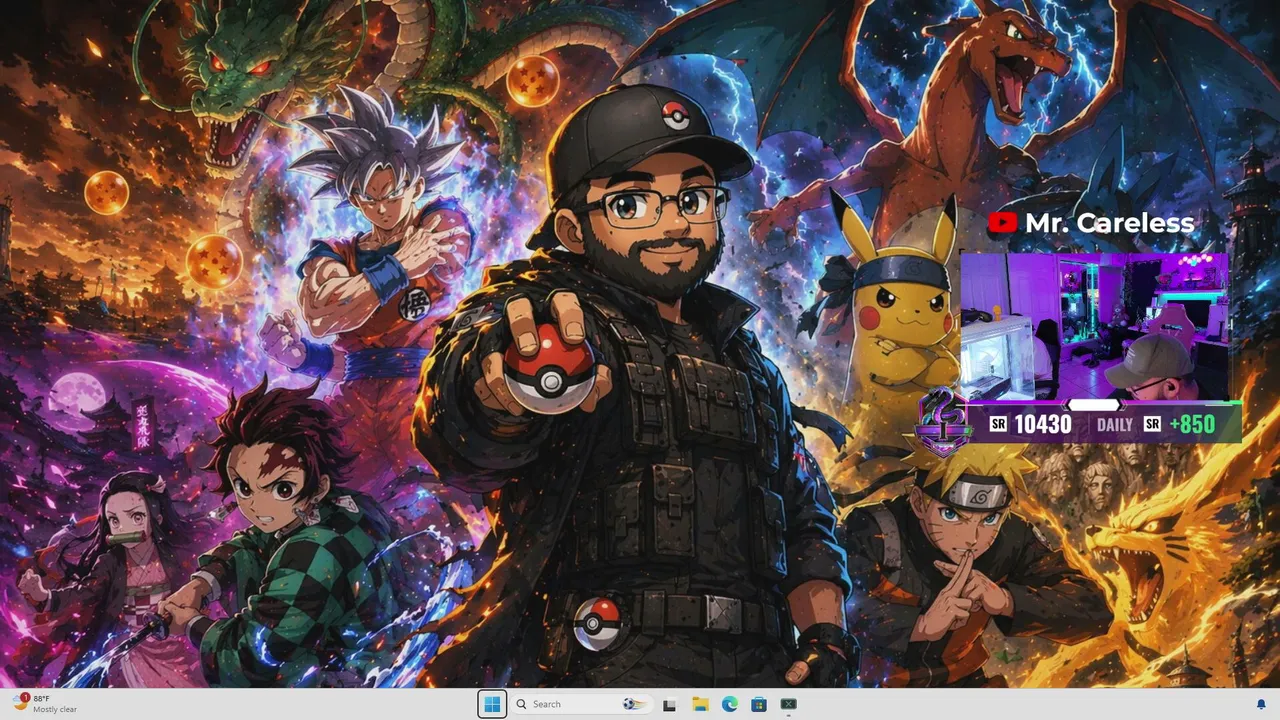Open Microsoft Edge from the taskbar

(x=730, y=704)
